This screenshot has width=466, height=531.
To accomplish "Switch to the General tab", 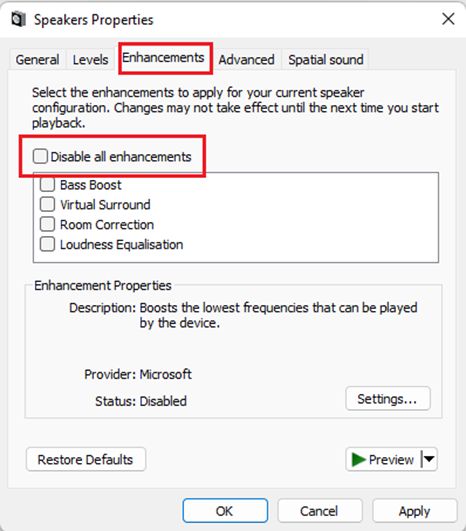I will 37,60.
